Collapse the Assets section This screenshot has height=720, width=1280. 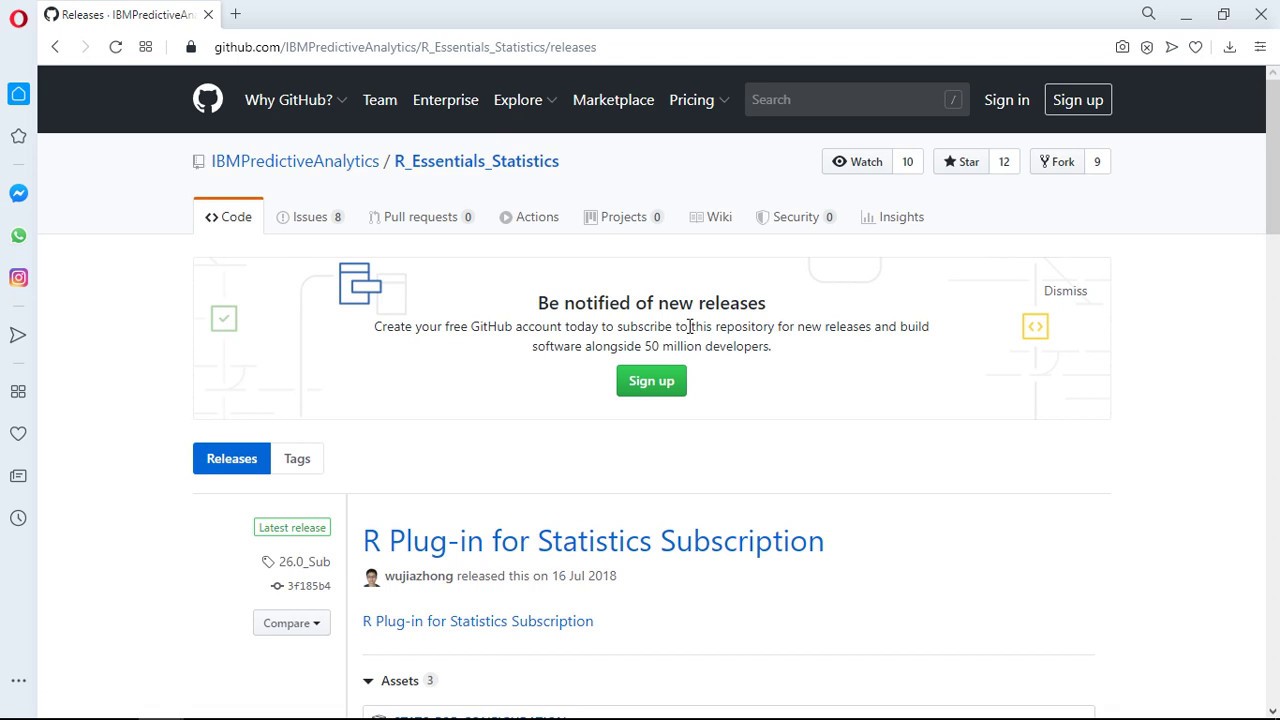click(x=399, y=681)
